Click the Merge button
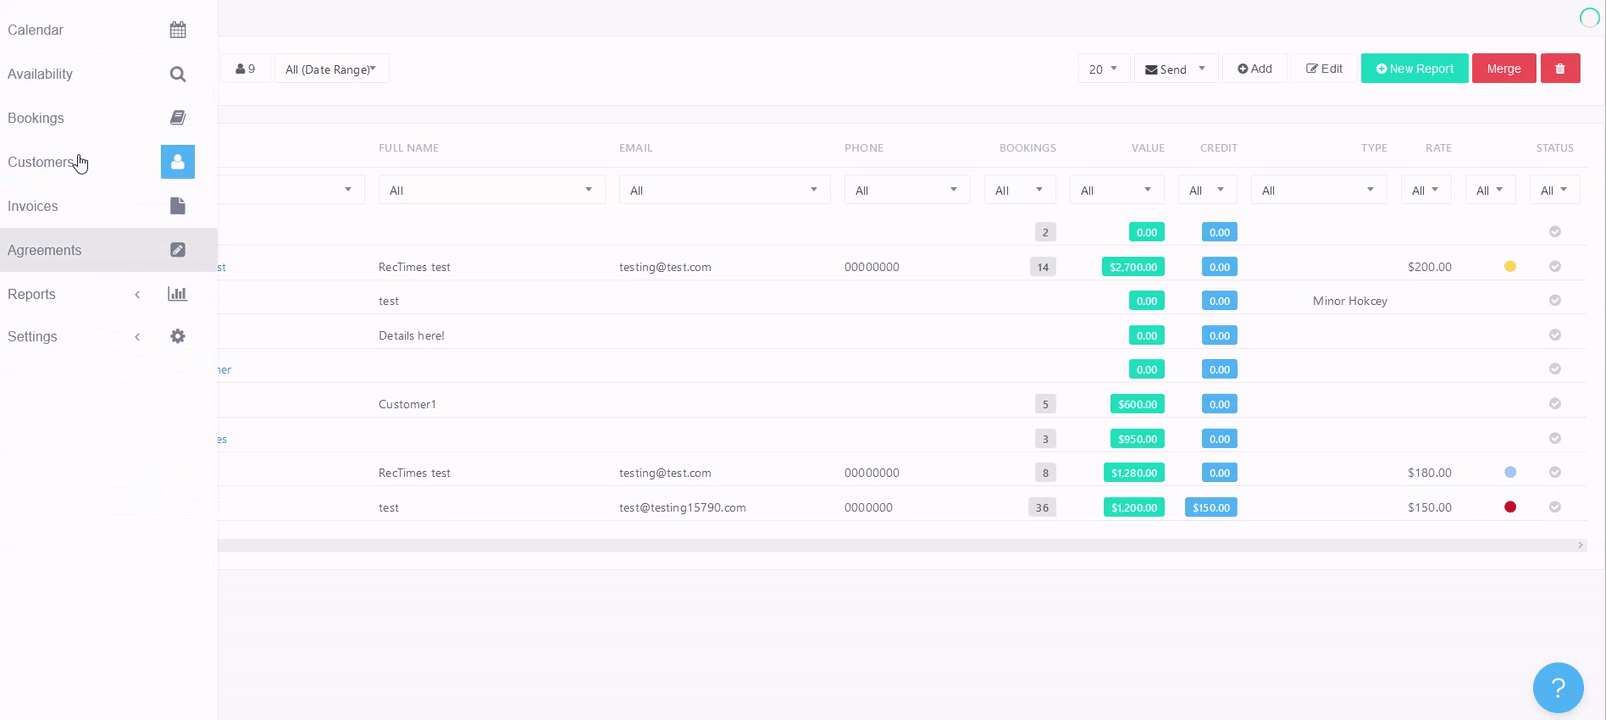 coord(1503,69)
